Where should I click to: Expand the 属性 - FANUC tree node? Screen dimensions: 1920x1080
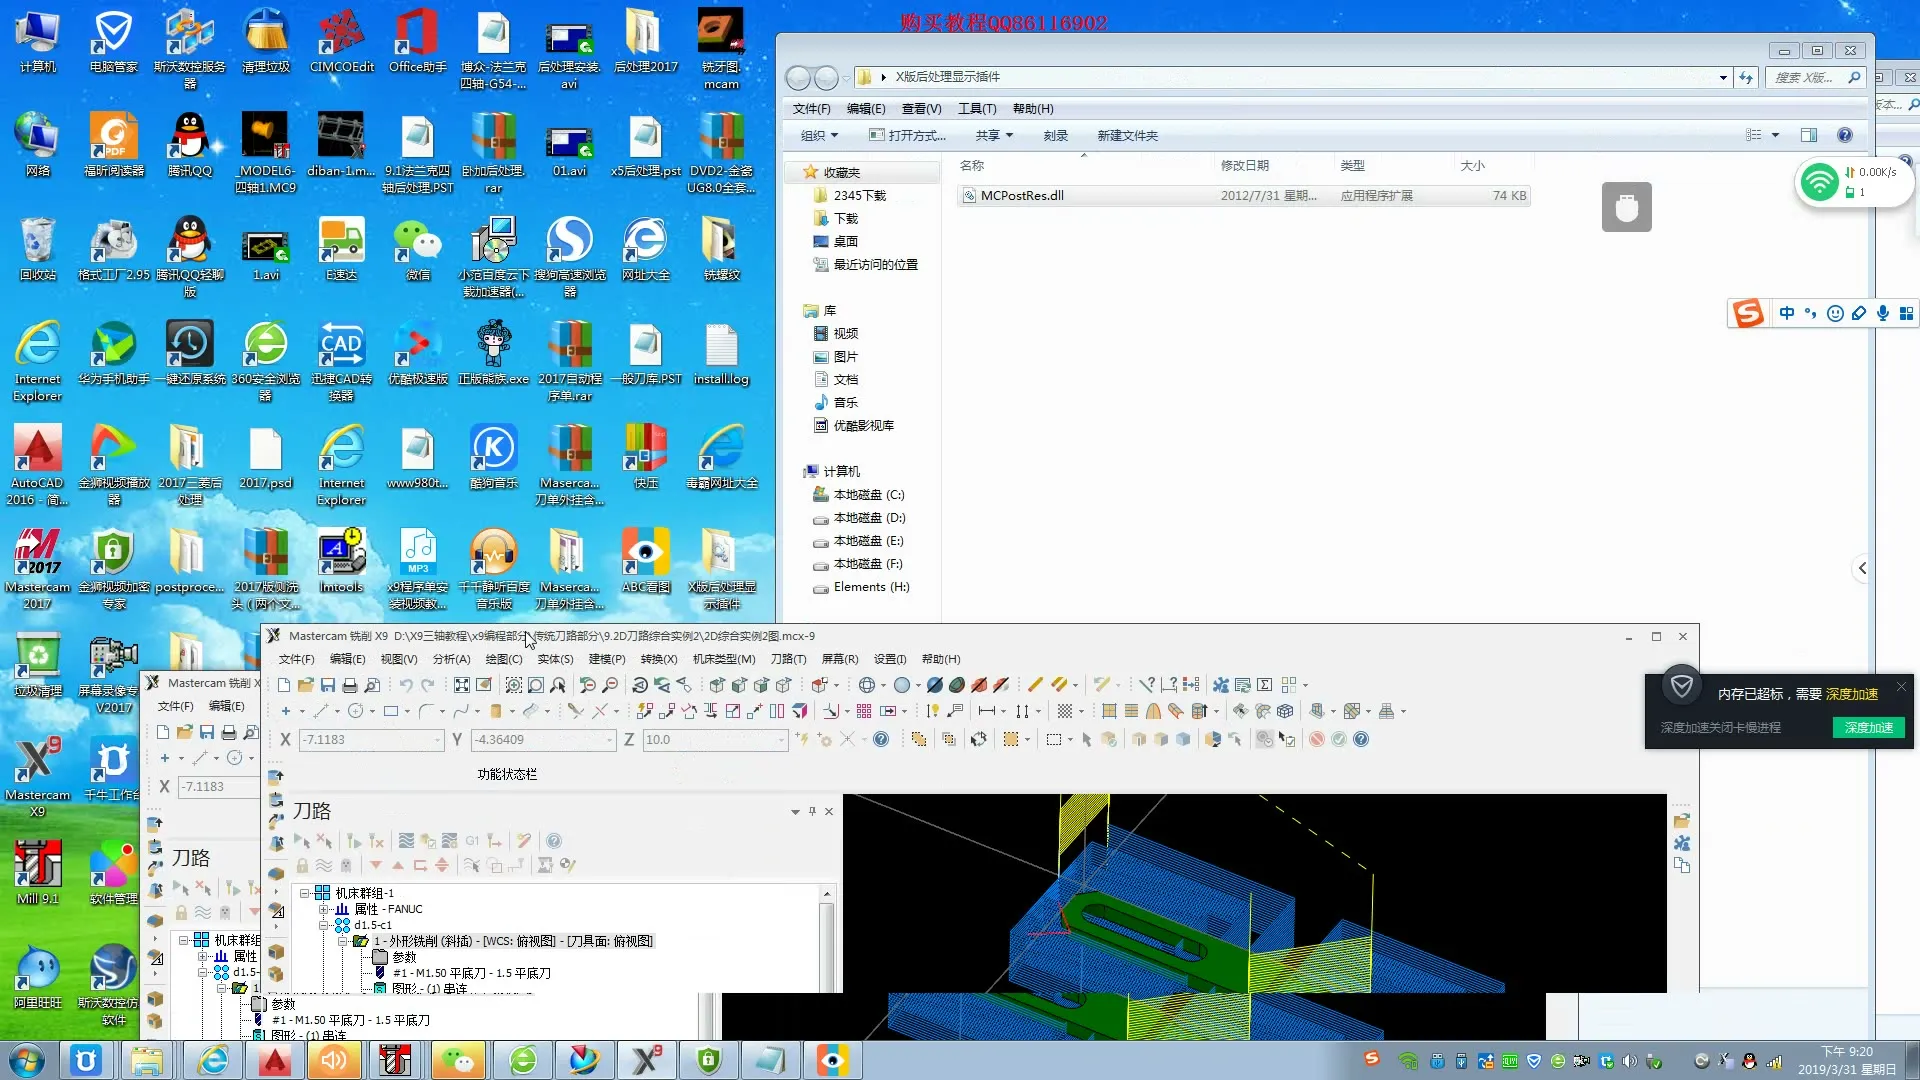point(323,909)
